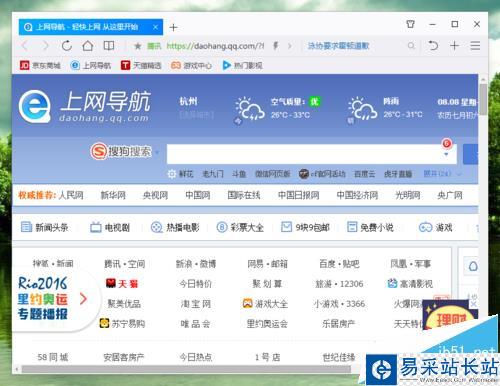This screenshot has width=500, height=386.
Task: Click the vertical scrollbar thumb
Action: 483,99
